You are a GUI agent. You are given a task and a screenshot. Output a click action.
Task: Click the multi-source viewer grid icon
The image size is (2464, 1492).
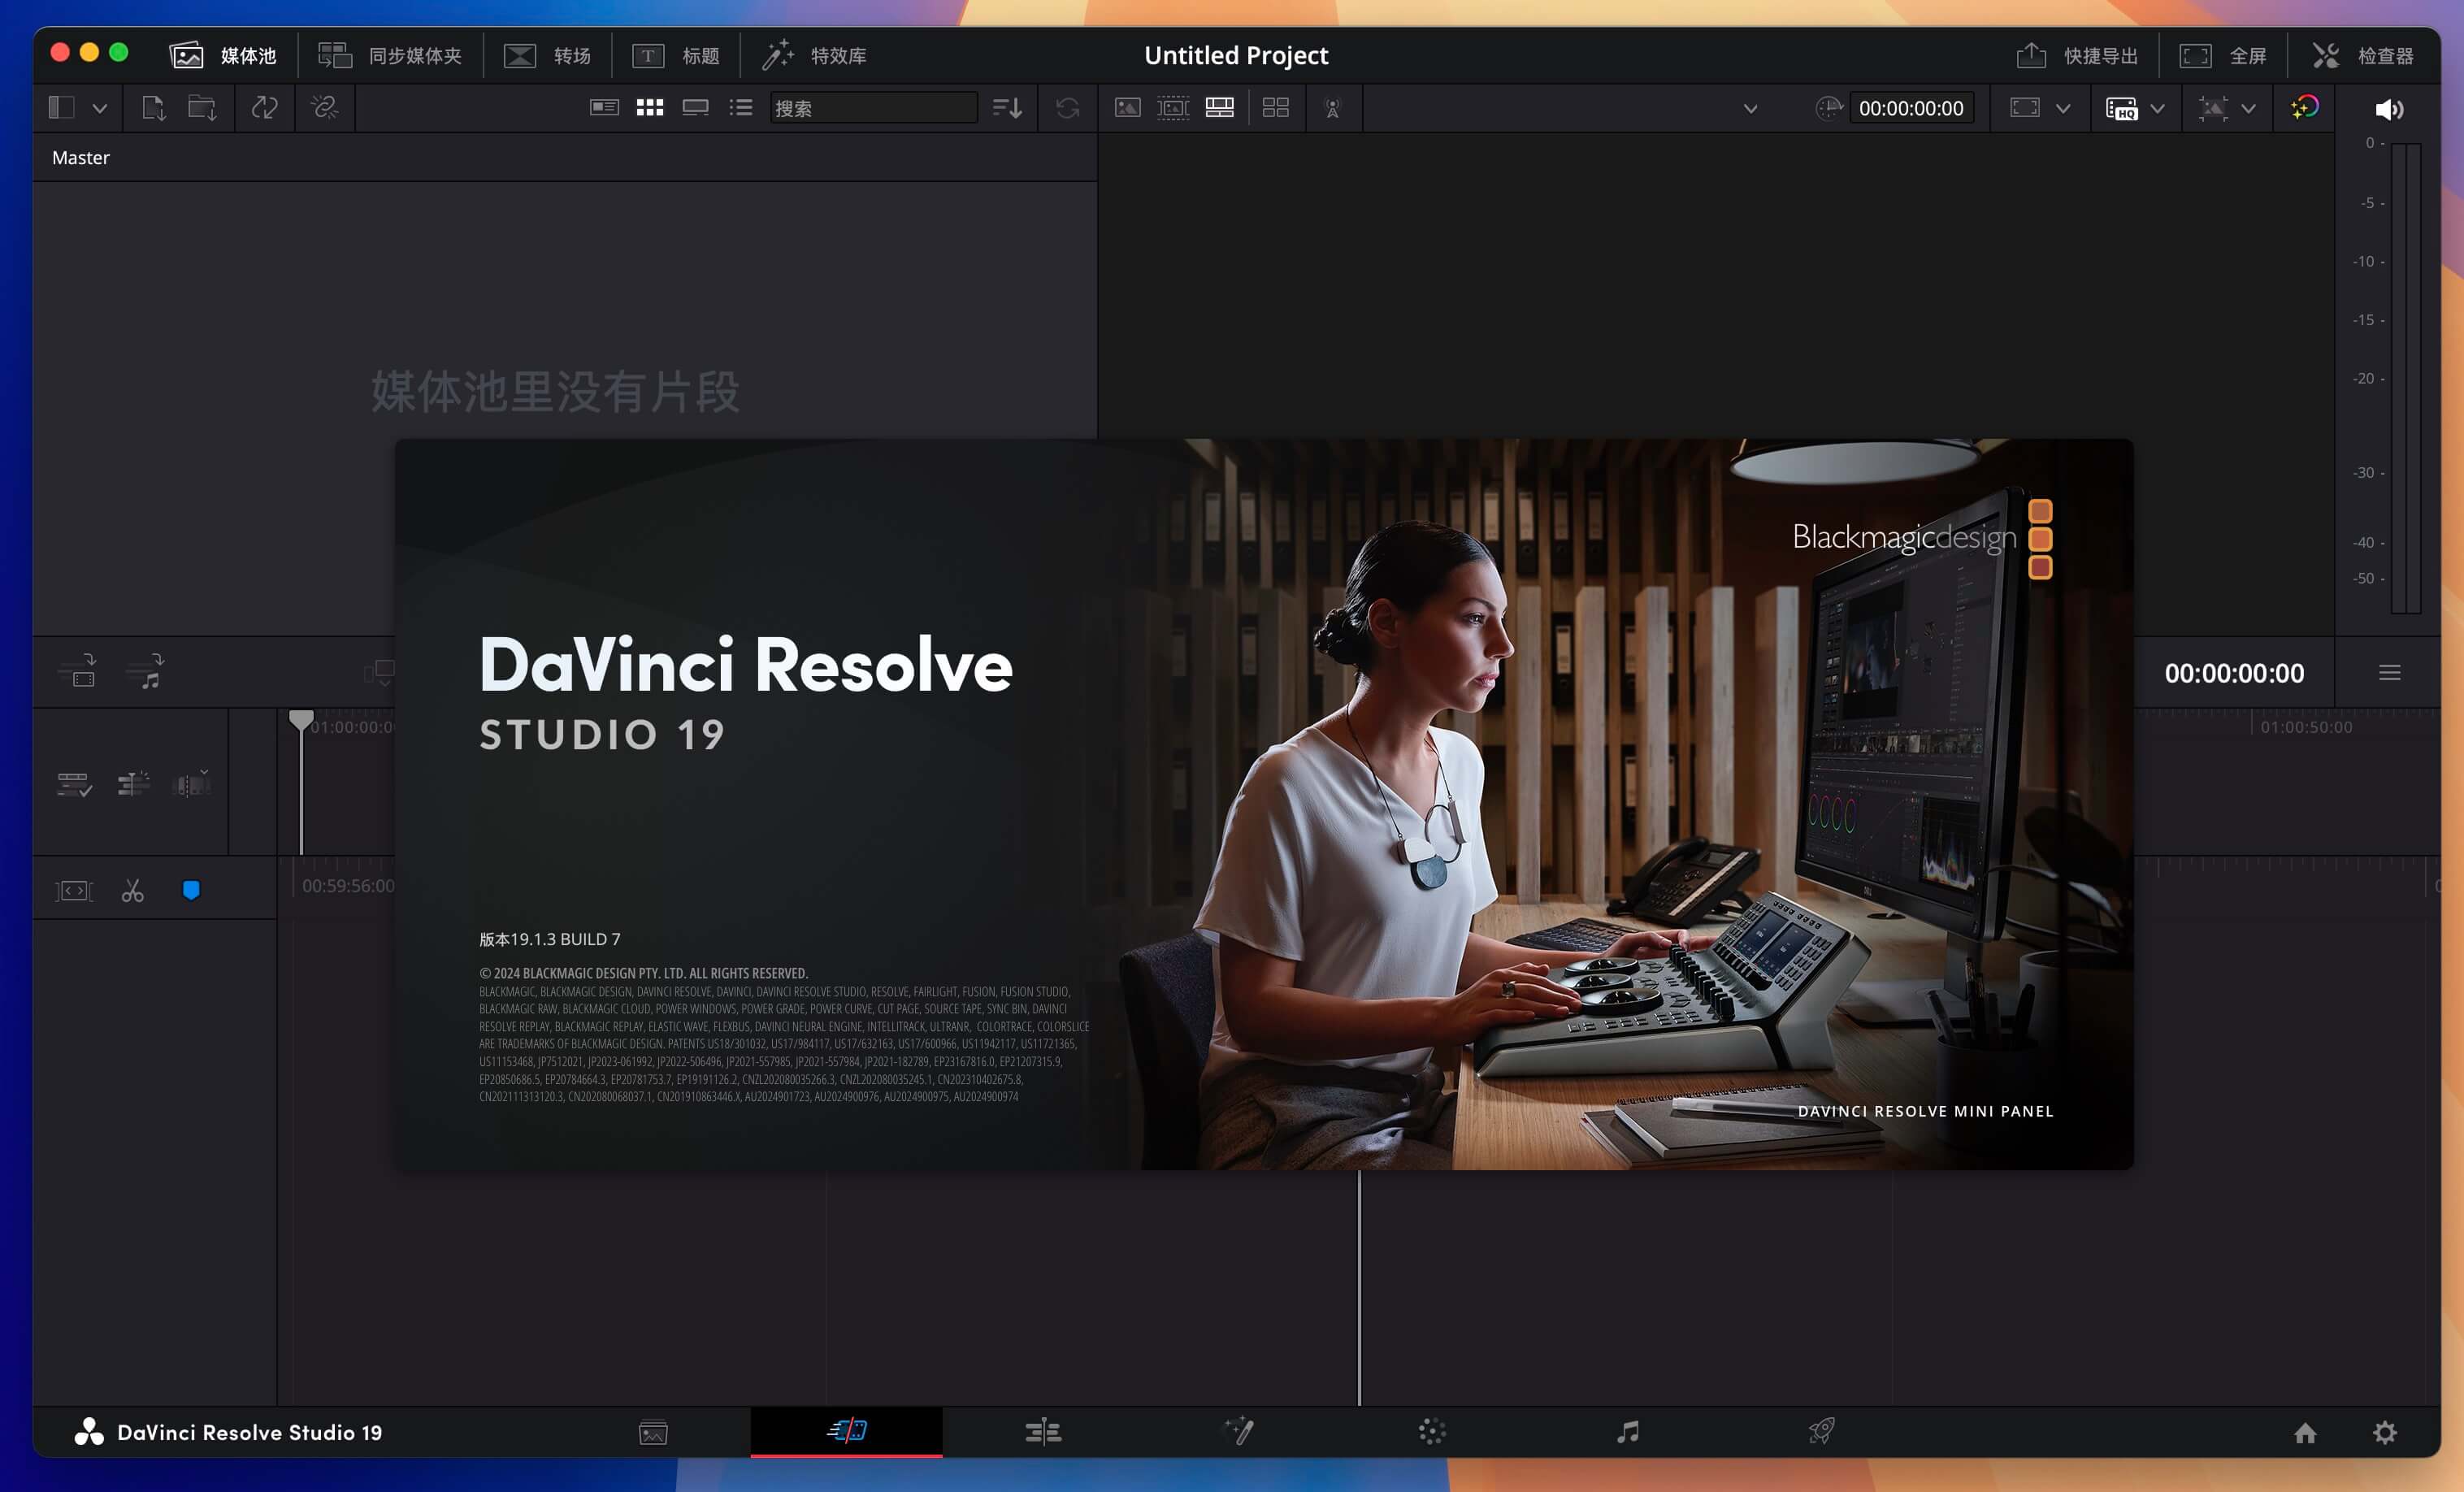pos(1276,107)
